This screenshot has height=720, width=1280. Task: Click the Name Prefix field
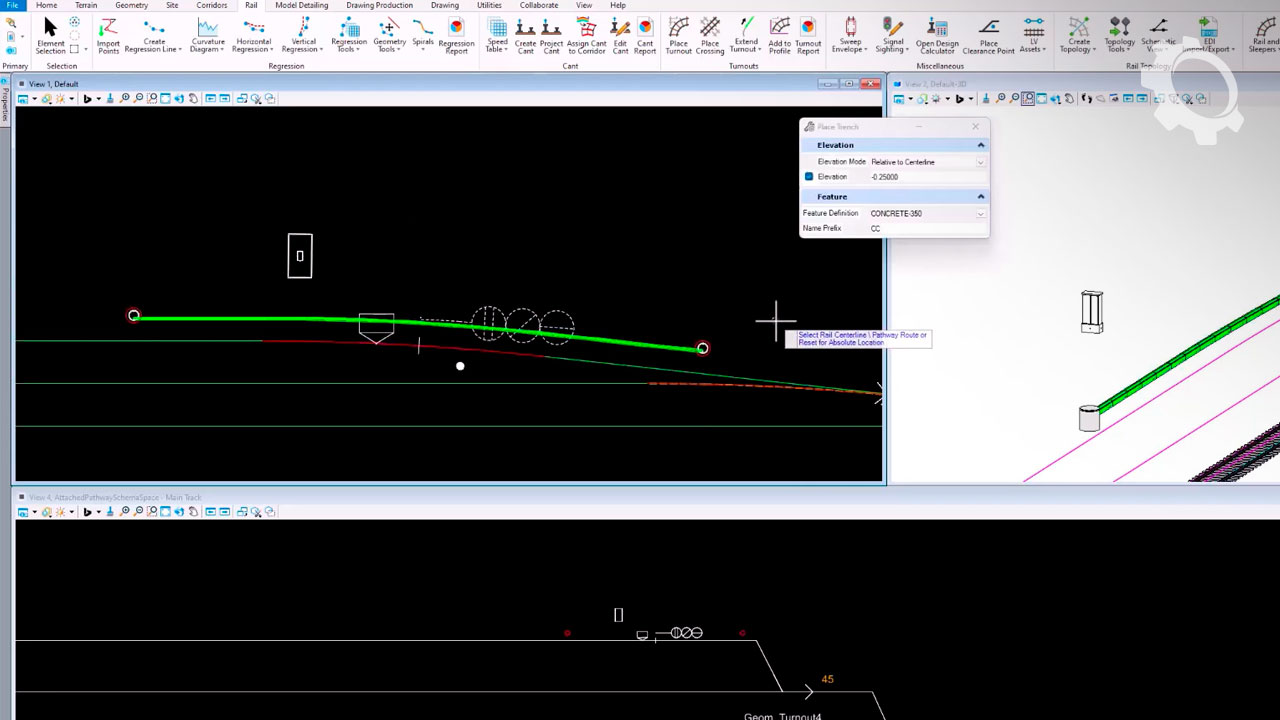[x=926, y=229]
